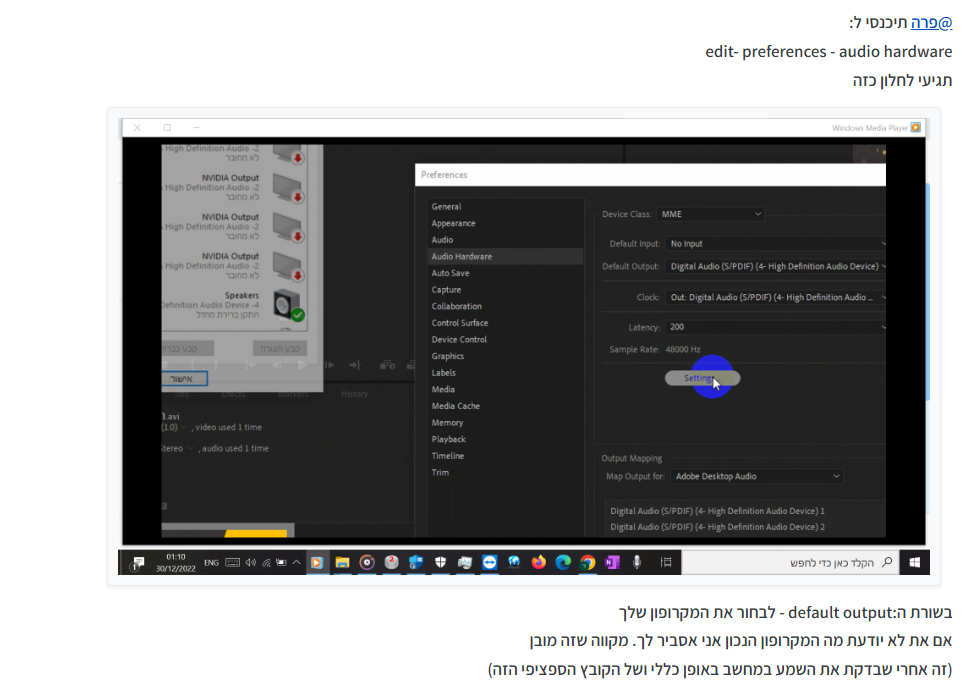
Task: Select Labels in Preferences list
Action: [443, 373]
